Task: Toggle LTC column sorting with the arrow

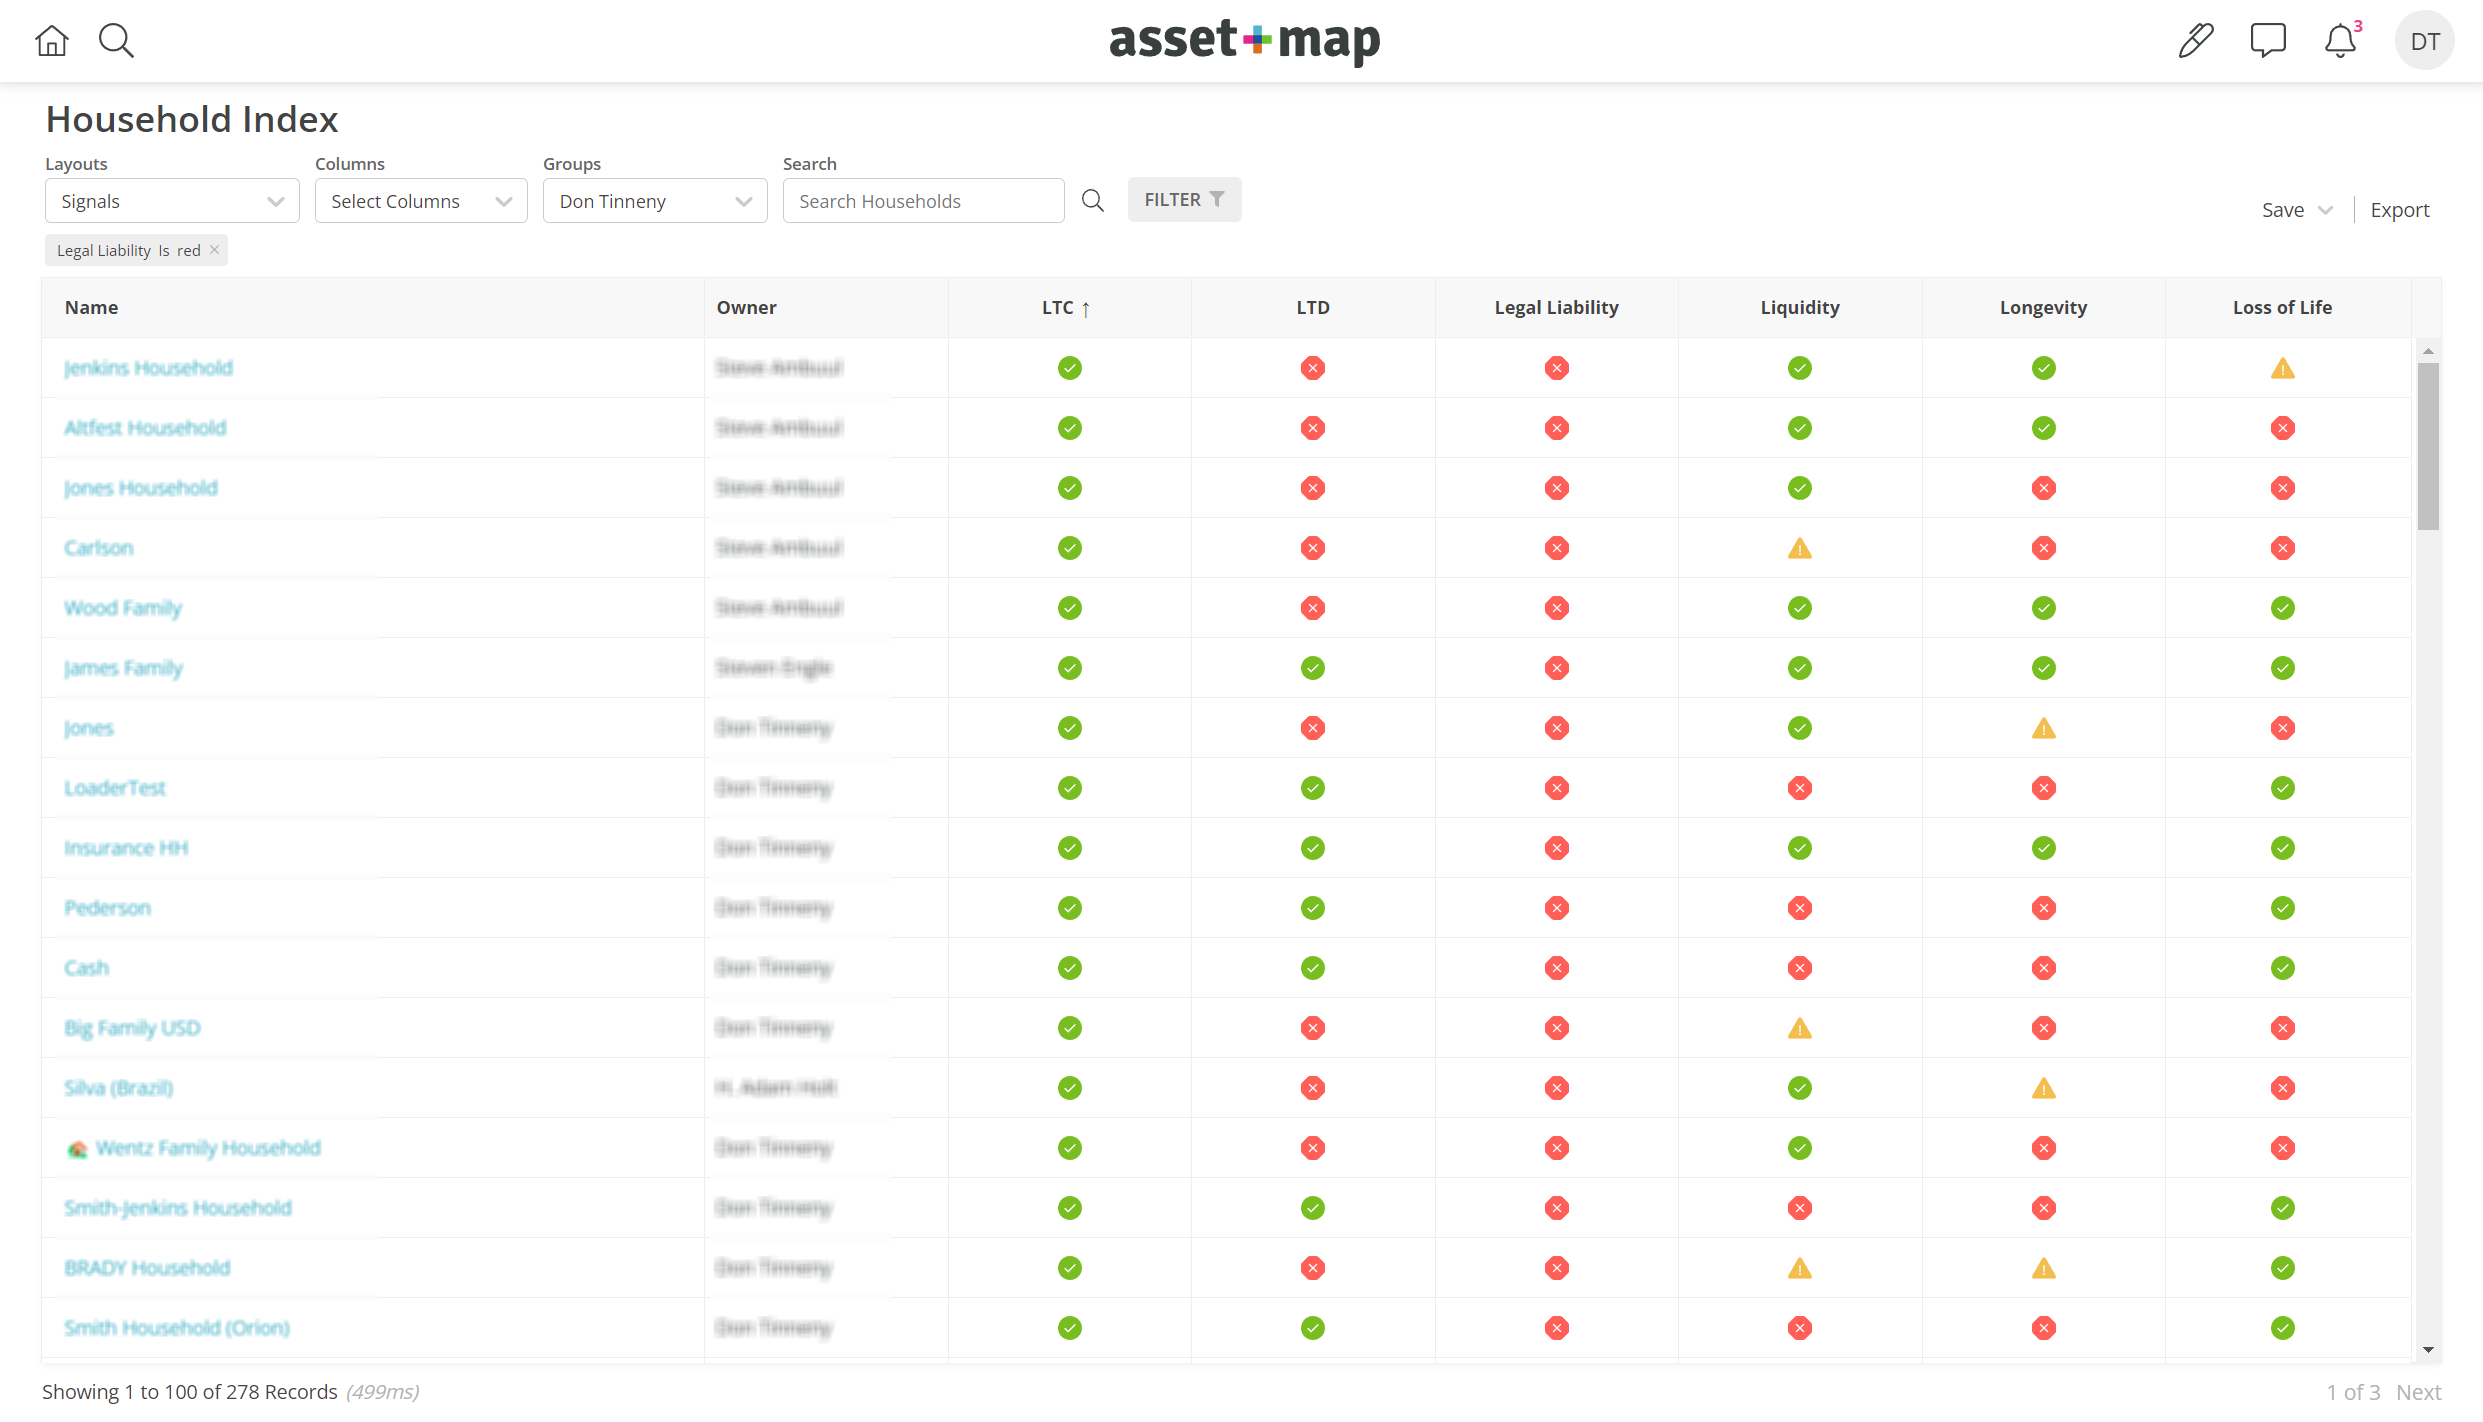Action: [1087, 309]
